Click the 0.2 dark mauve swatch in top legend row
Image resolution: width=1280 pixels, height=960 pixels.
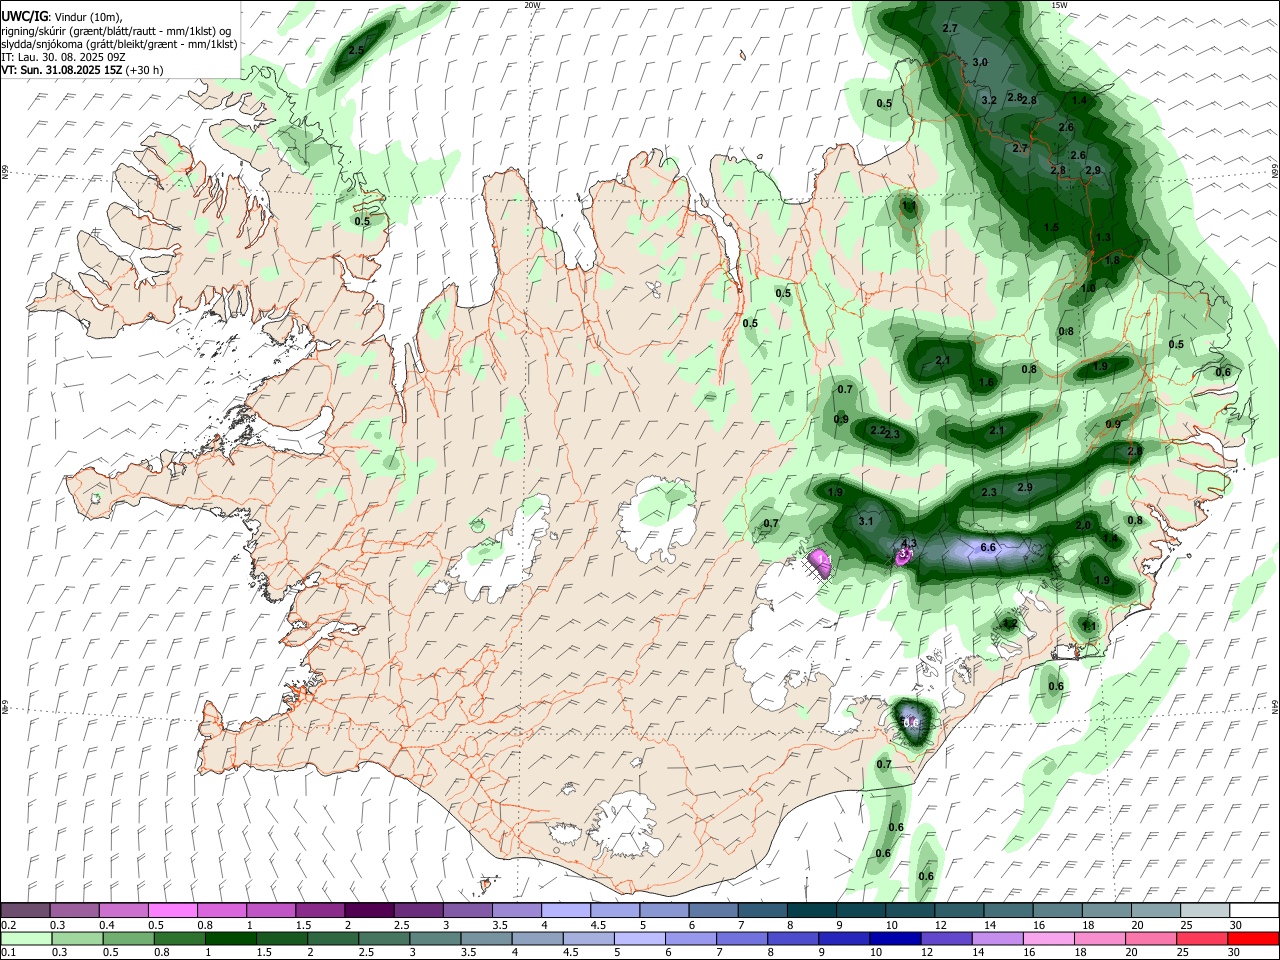(x=25, y=911)
